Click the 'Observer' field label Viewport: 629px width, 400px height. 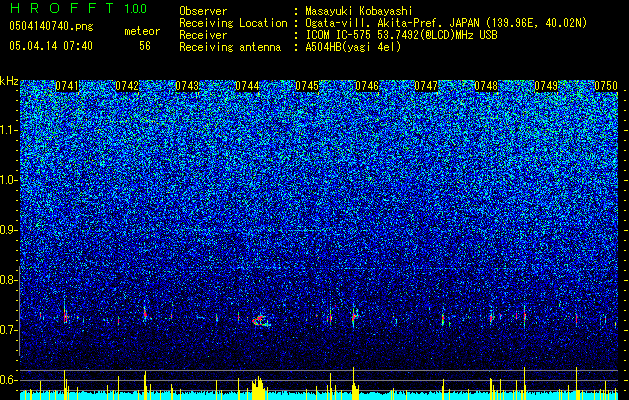click(203, 11)
